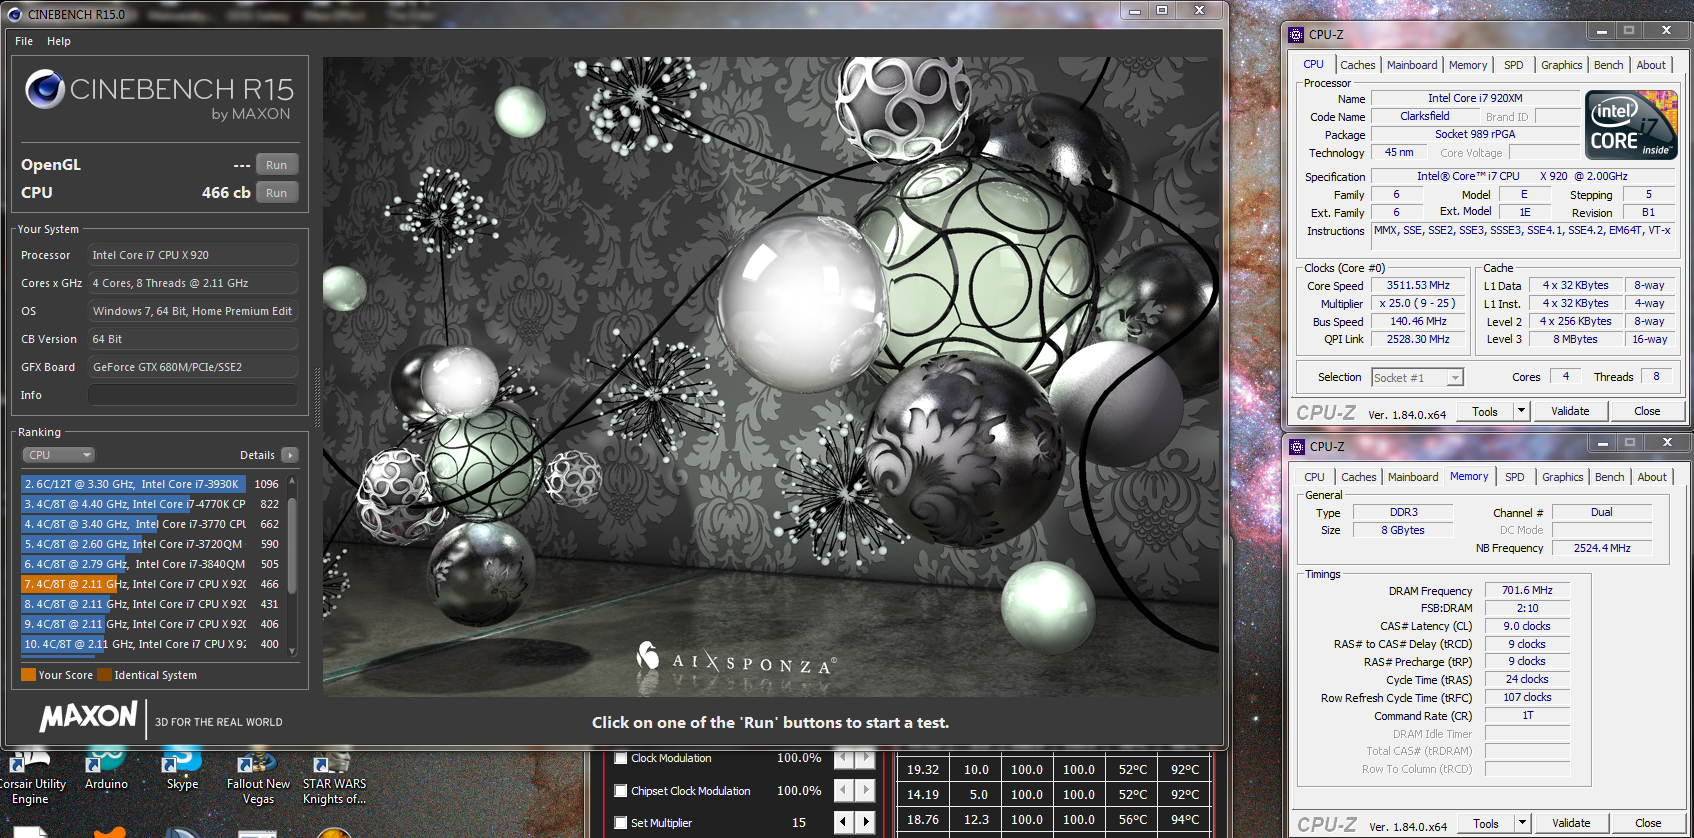Decrease Clock Modulation with the left arrow
1694x838 pixels.
point(844,759)
